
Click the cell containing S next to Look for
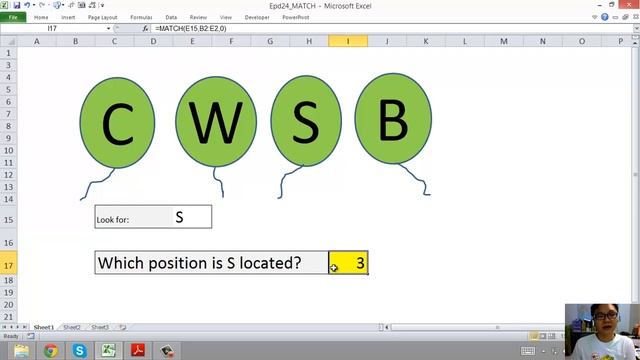[x=192, y=217]
